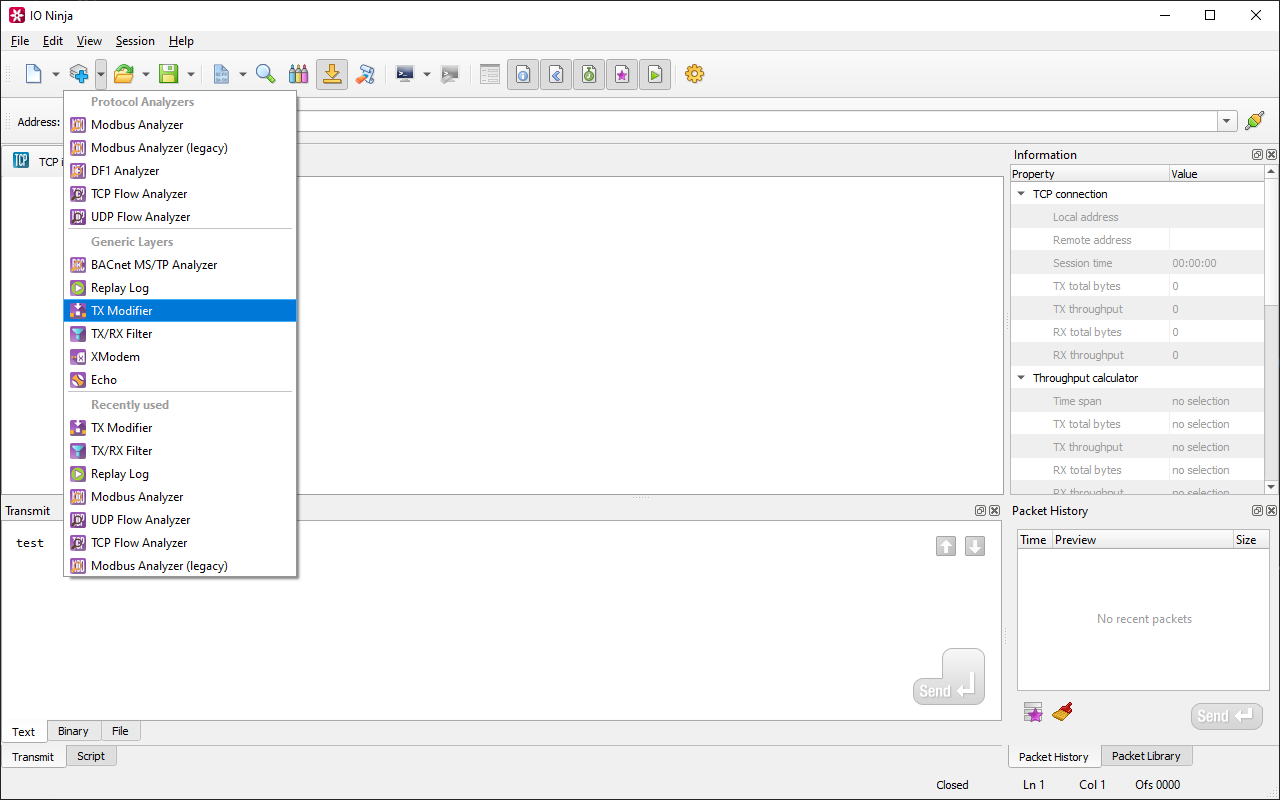The image size is (1280, 800).
Task: Close the Transmit panel
Action: click(994, 511)
